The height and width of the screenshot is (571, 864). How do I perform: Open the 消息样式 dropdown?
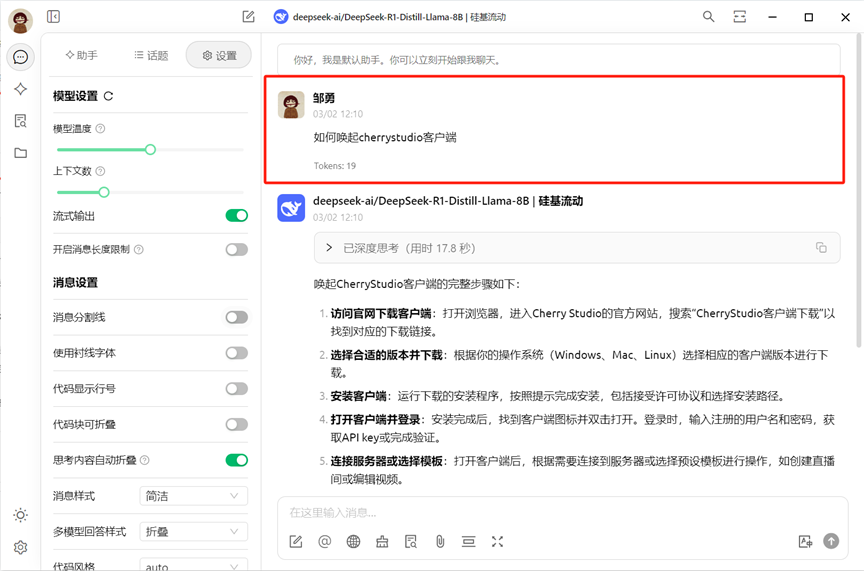(x=193, y=496)
